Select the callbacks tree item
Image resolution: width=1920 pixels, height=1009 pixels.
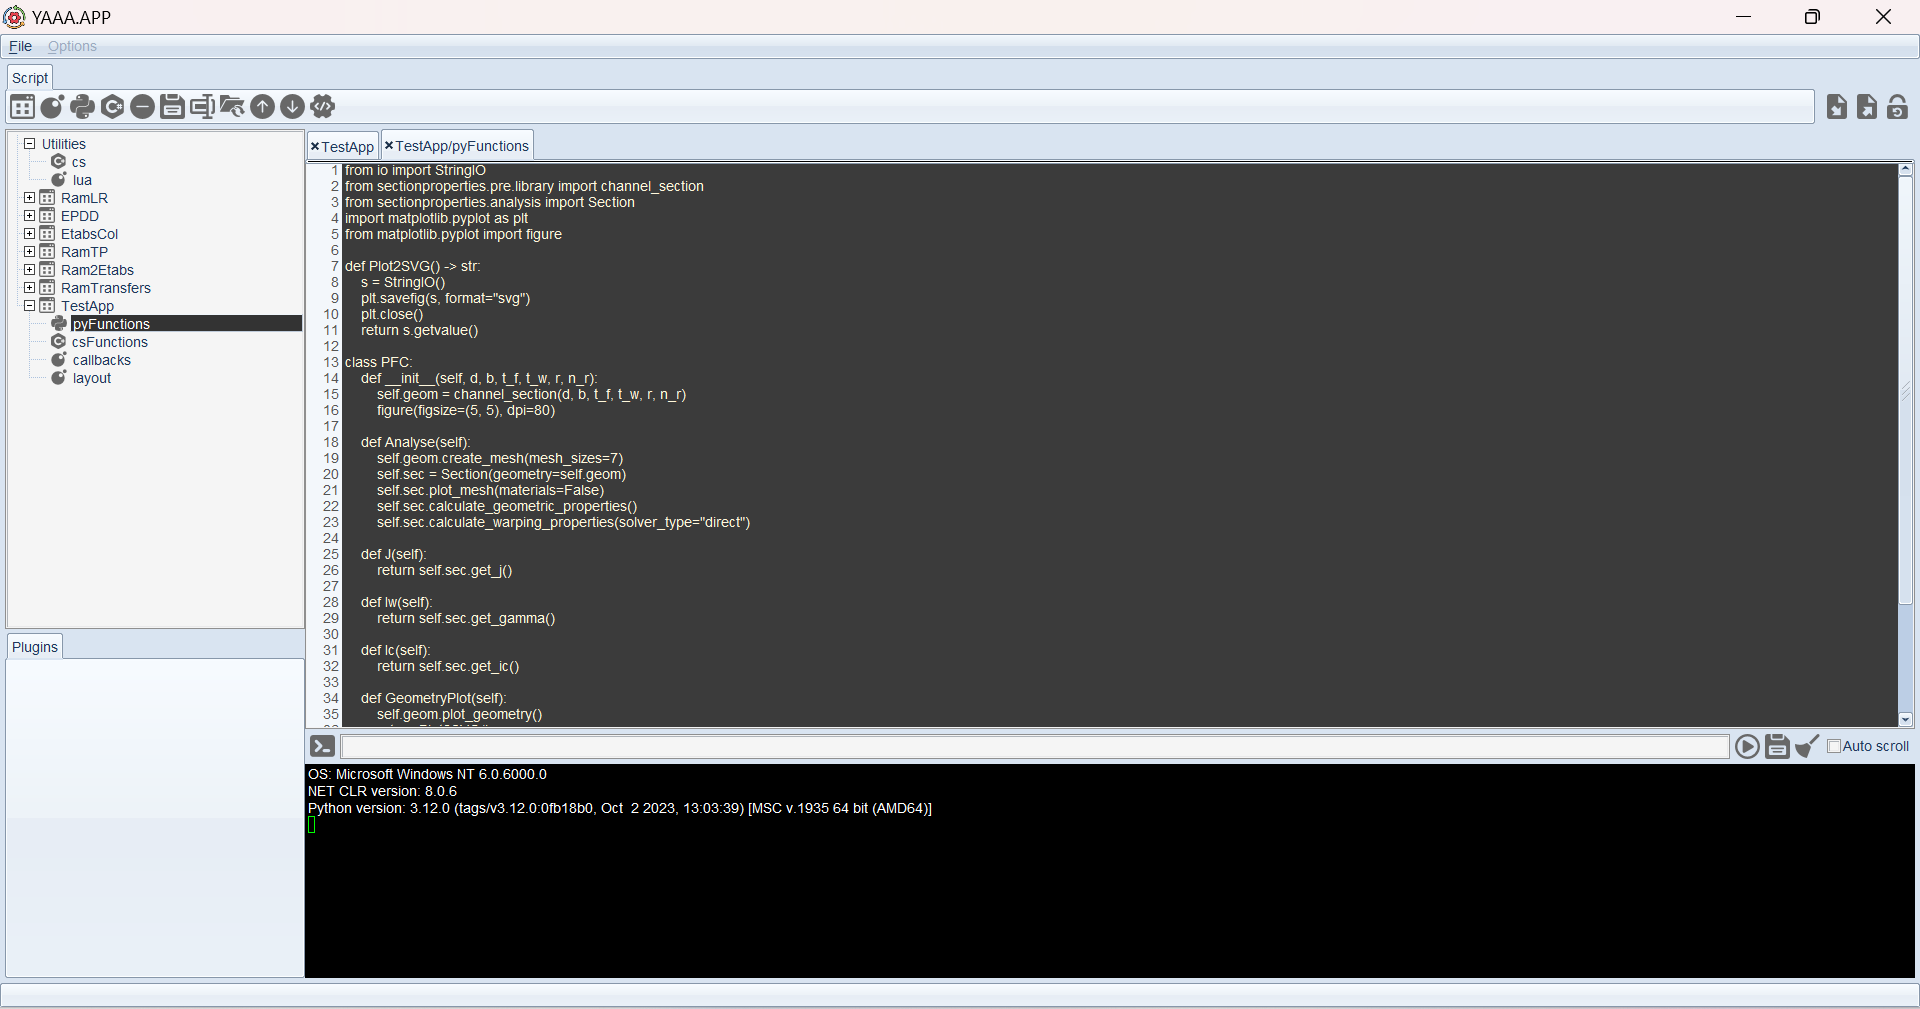101,360
